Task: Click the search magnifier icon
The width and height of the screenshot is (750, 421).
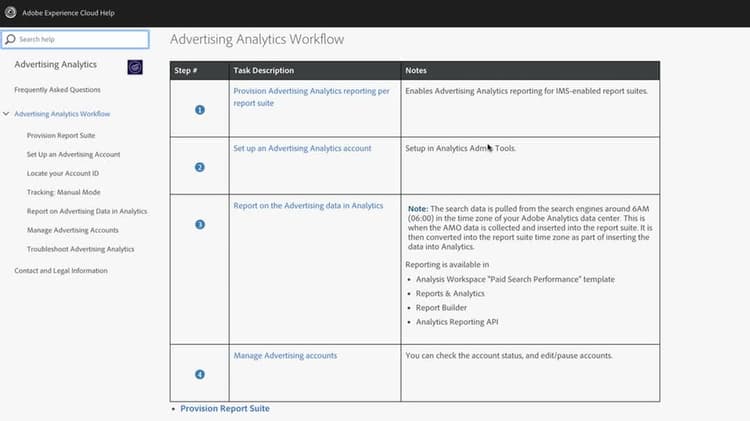Action: point(10,39)
